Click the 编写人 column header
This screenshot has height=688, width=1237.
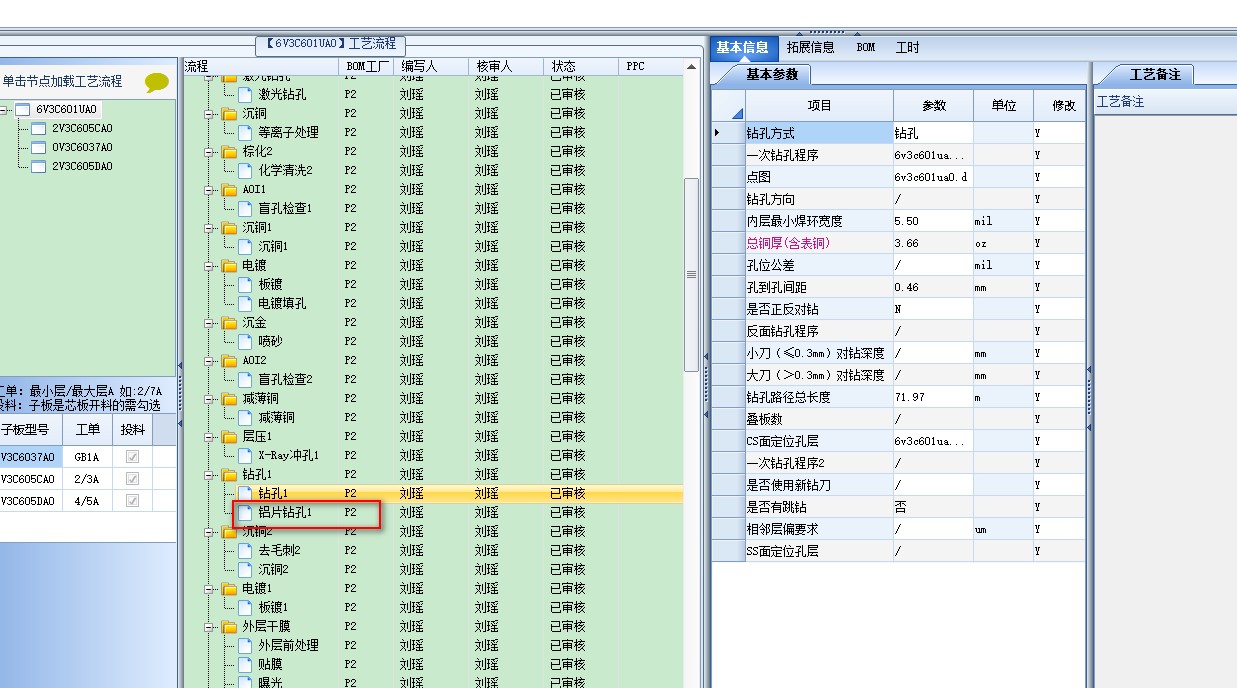432,66
